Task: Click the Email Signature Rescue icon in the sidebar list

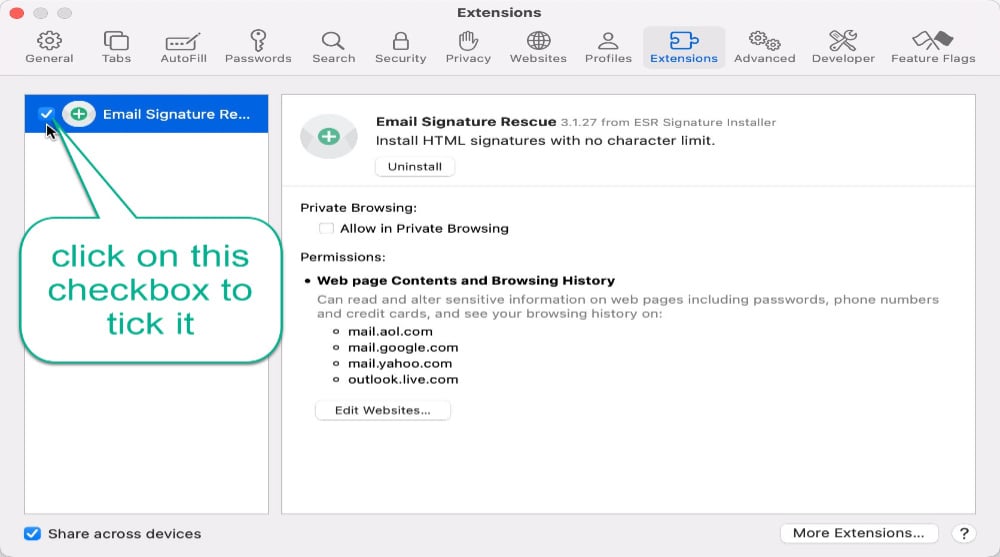Action: click(78, 114)
